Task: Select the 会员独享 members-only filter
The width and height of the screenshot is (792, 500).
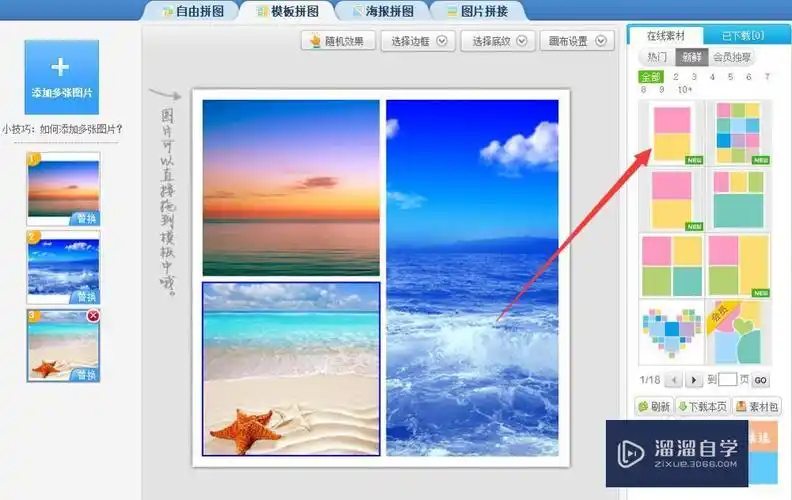Action: [x=732, y=58]
